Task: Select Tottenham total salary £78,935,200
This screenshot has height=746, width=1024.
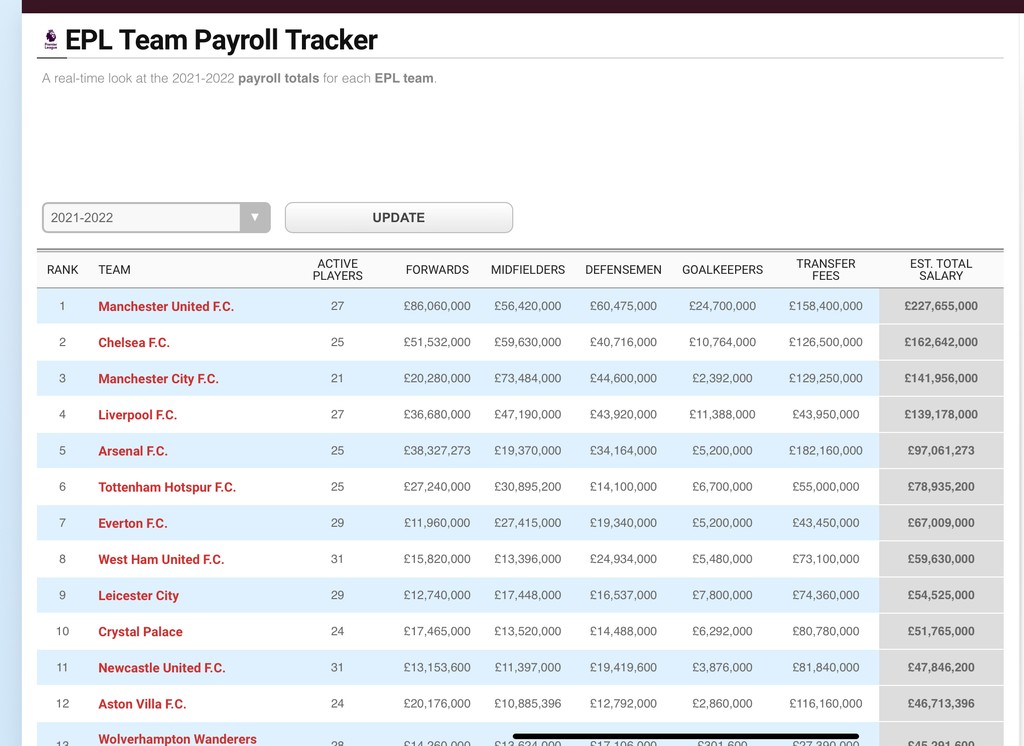Action: click(x=941, y=487)
